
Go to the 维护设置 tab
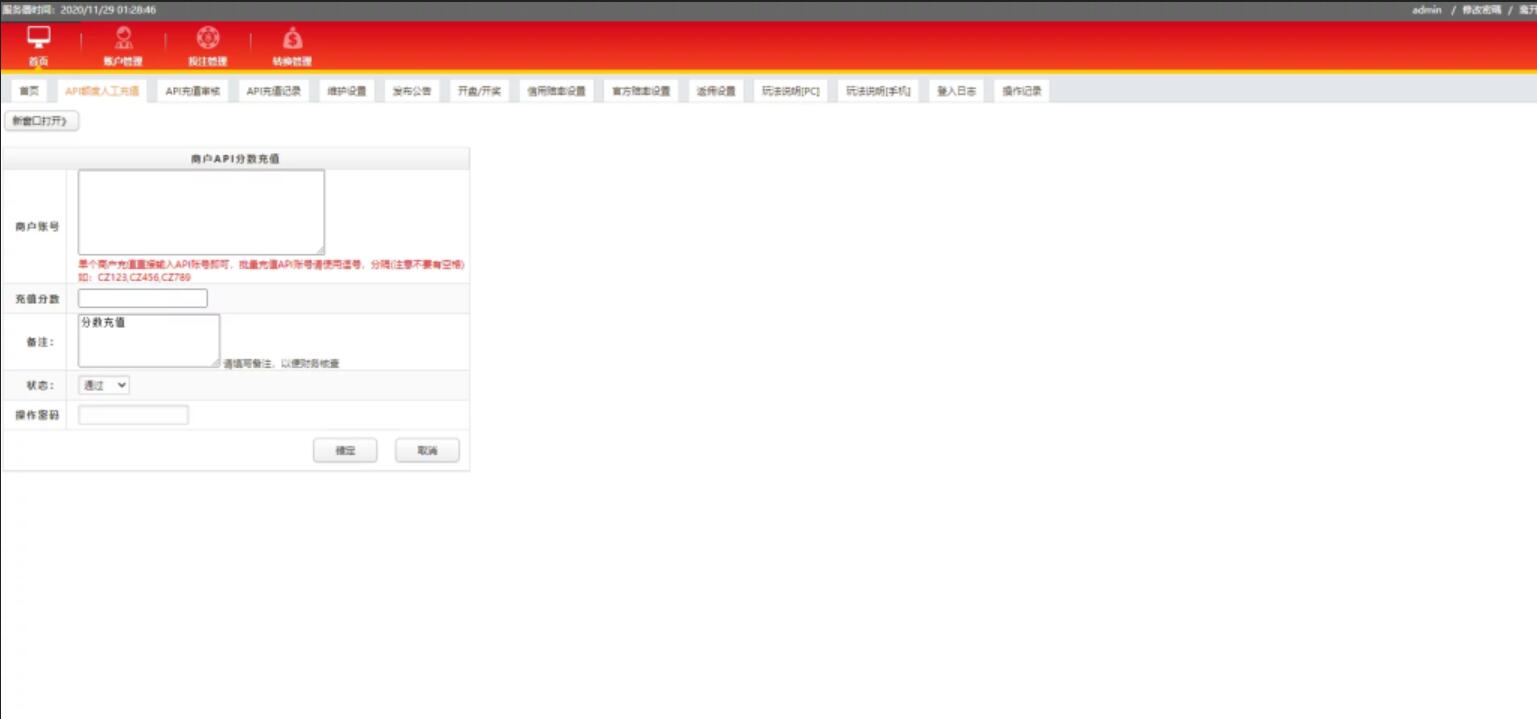(x=346, y=91)
